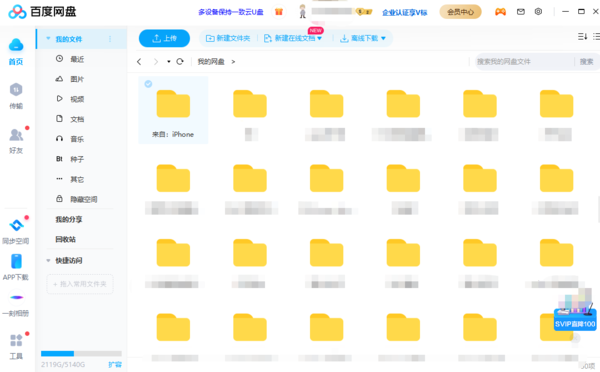Click the 扩容 expand storage link
Image resolution: width=600 pixels, height=372 pixels.
(x=115, y=364)
